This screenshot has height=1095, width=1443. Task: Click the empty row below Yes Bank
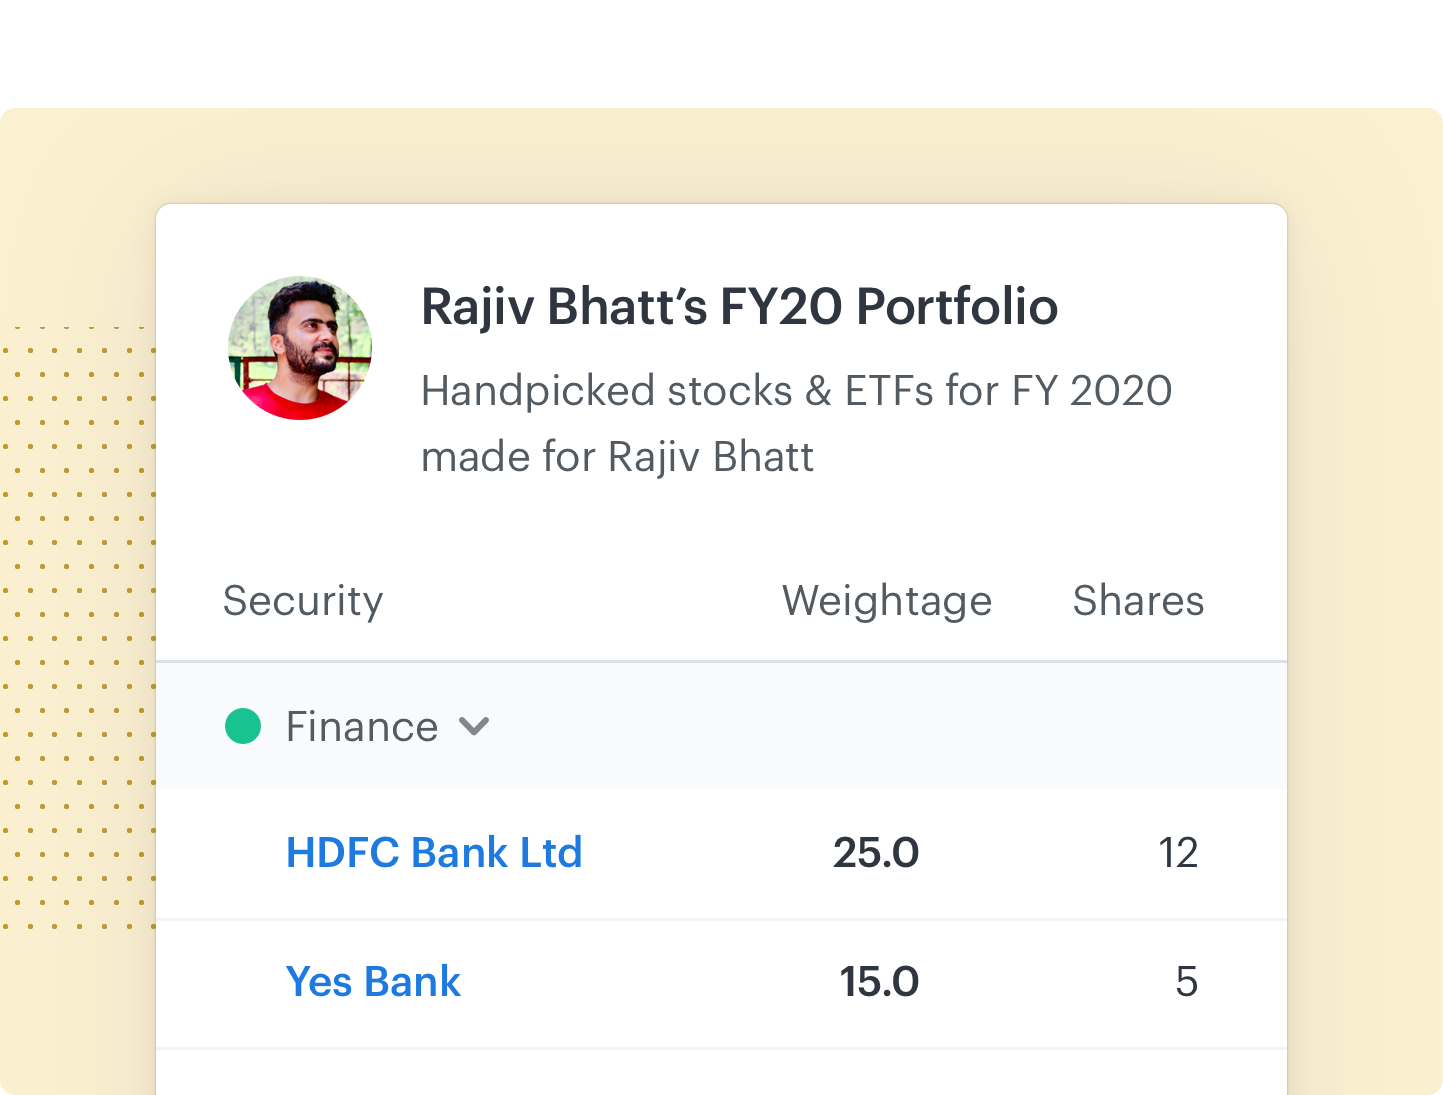[721, 1072]
